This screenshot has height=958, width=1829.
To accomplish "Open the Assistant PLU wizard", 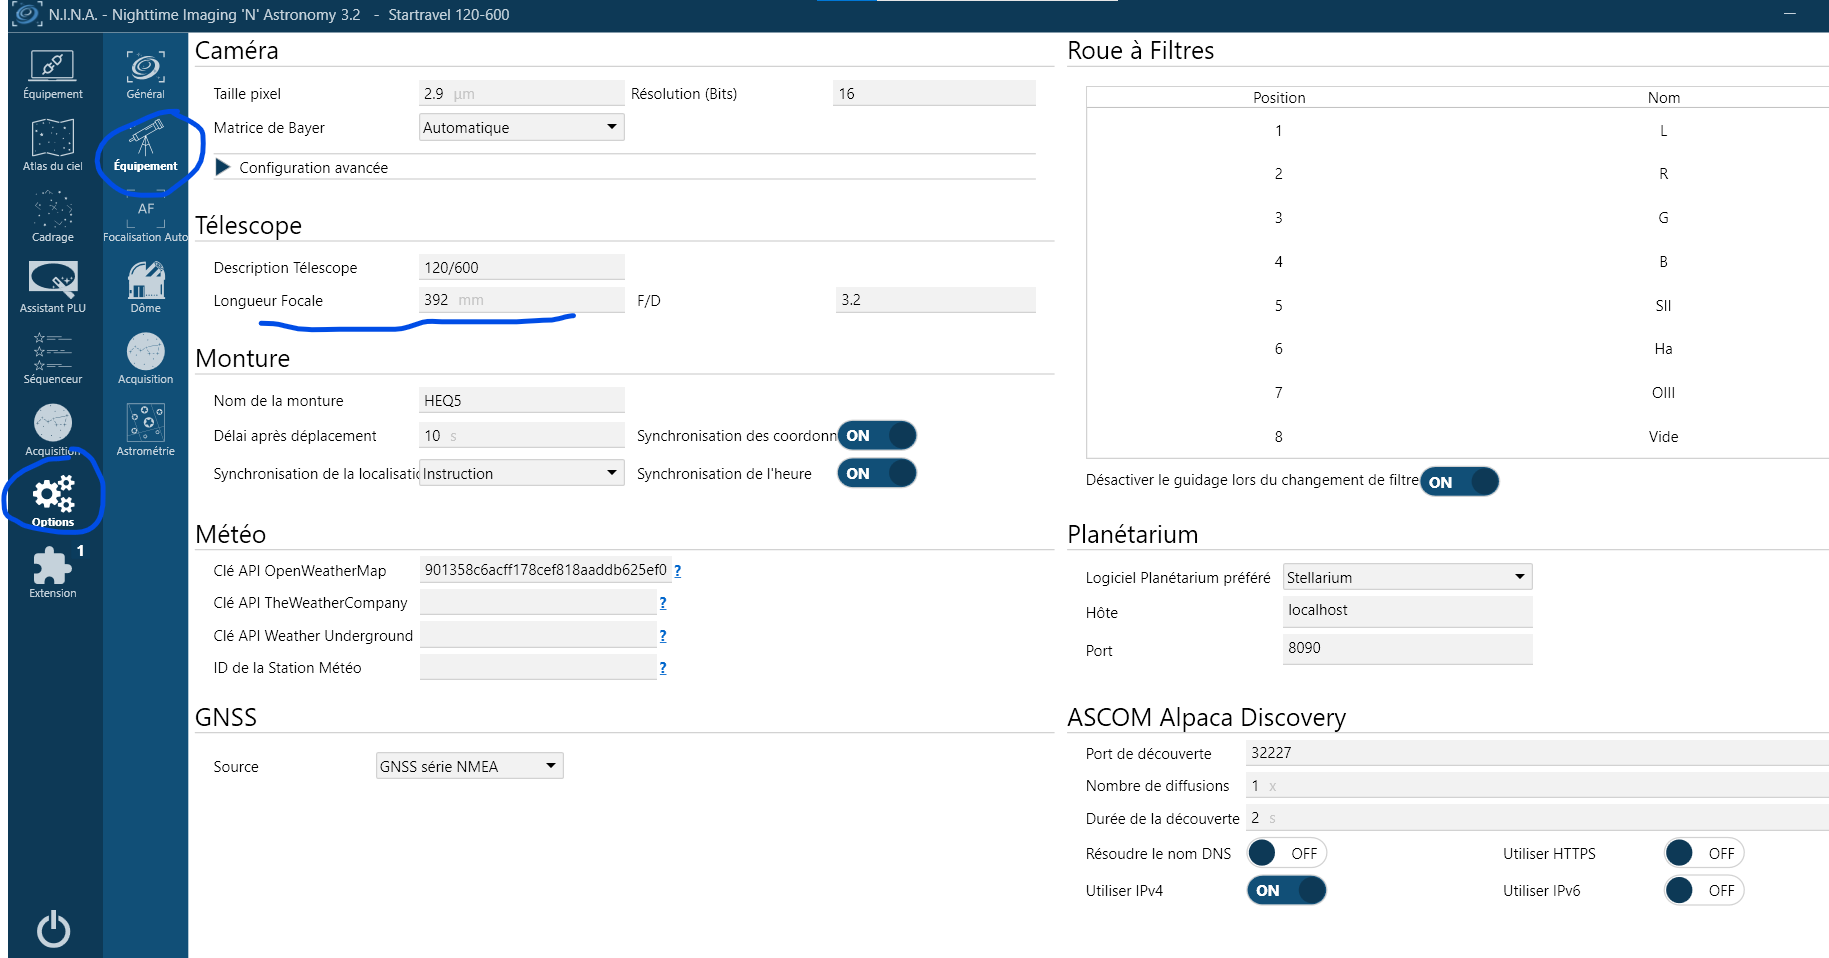I will tap(53, 288).
